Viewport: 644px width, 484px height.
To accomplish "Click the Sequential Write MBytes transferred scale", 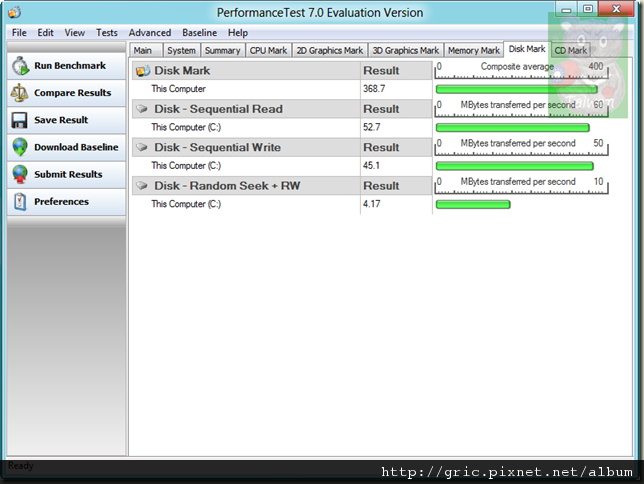I will [x=521, y=147].
